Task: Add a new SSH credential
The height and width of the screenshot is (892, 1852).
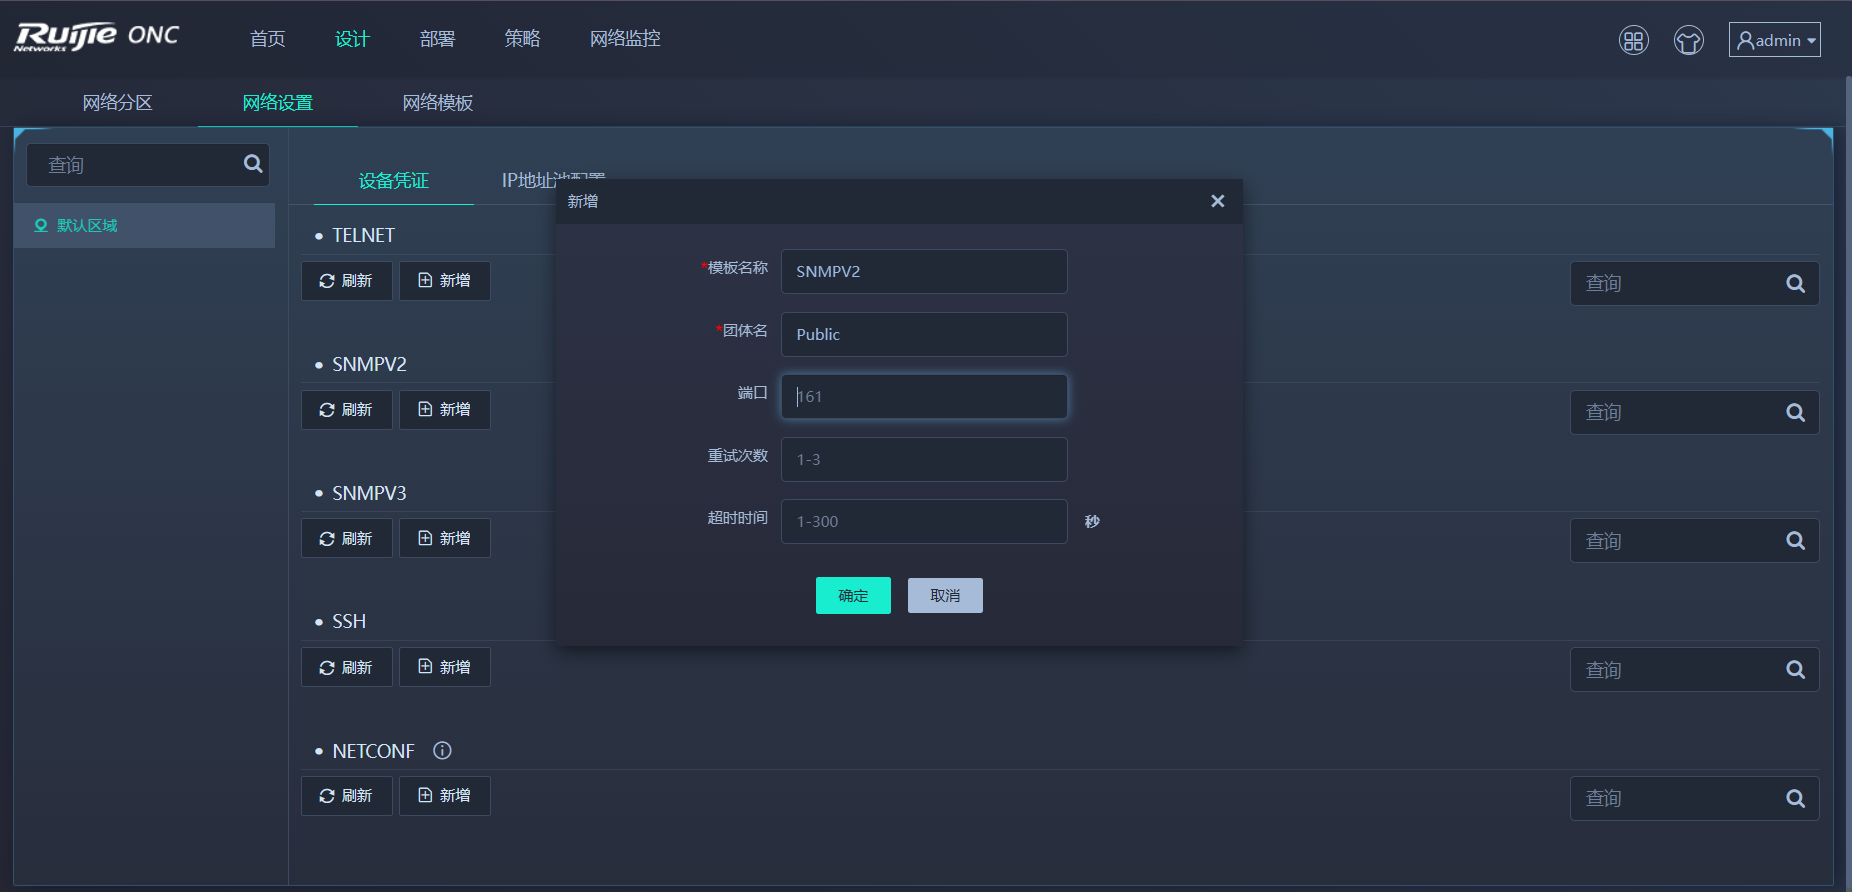Action: (x=444, y=667)
